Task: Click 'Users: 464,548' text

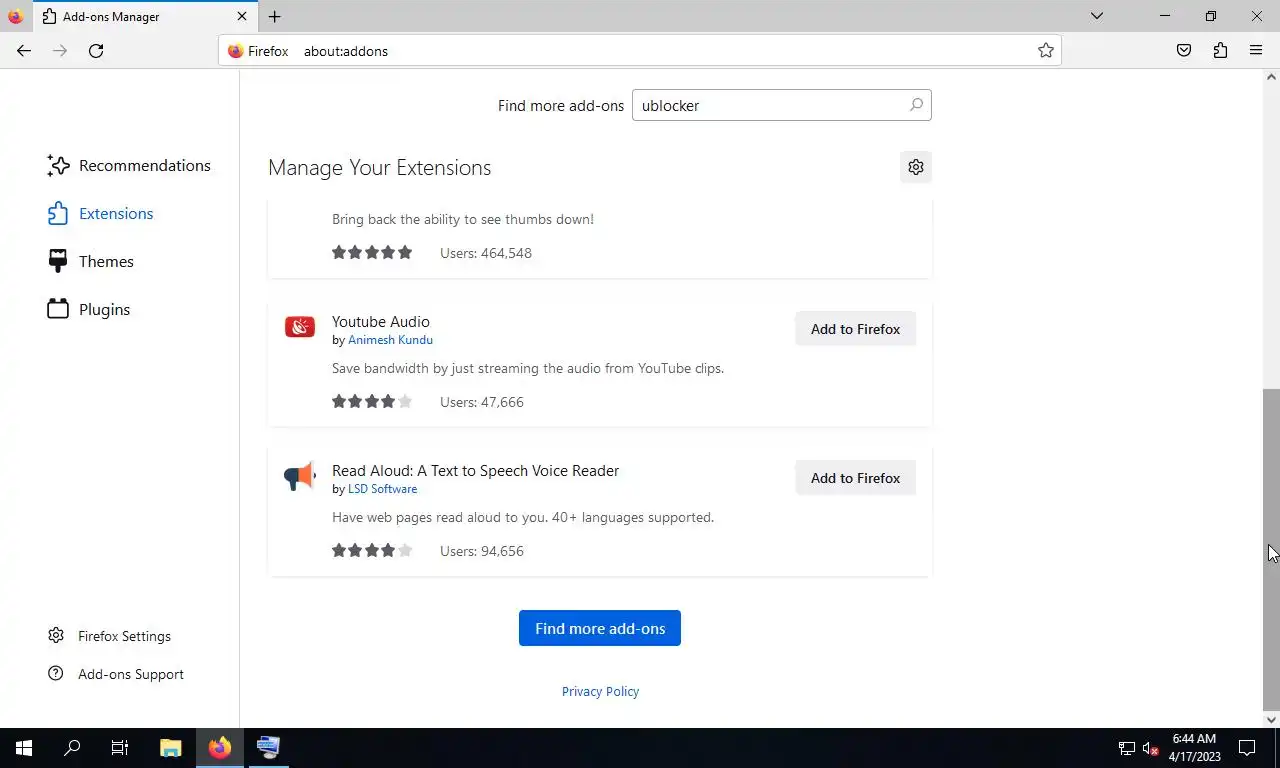Action: coord(486,253)
